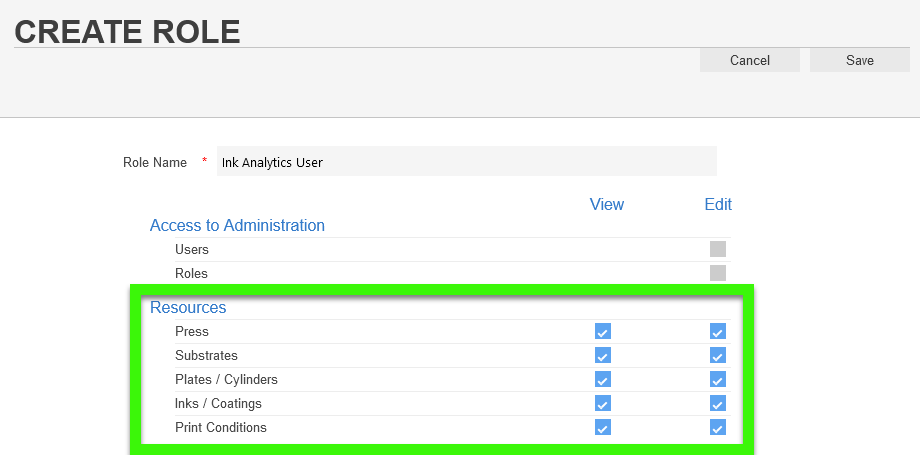The width and height of the screenshot is (920, 455).
Task: Uncheck View for Inks / Coatings
Action: [x=602, y=404]
